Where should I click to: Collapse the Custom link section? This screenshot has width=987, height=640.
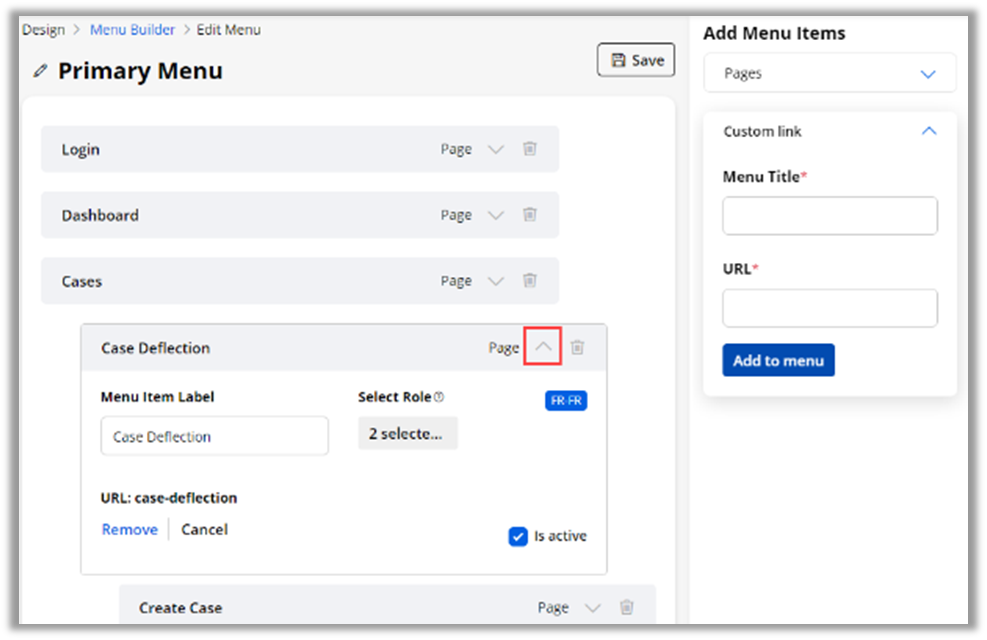(x=928, y=131)
